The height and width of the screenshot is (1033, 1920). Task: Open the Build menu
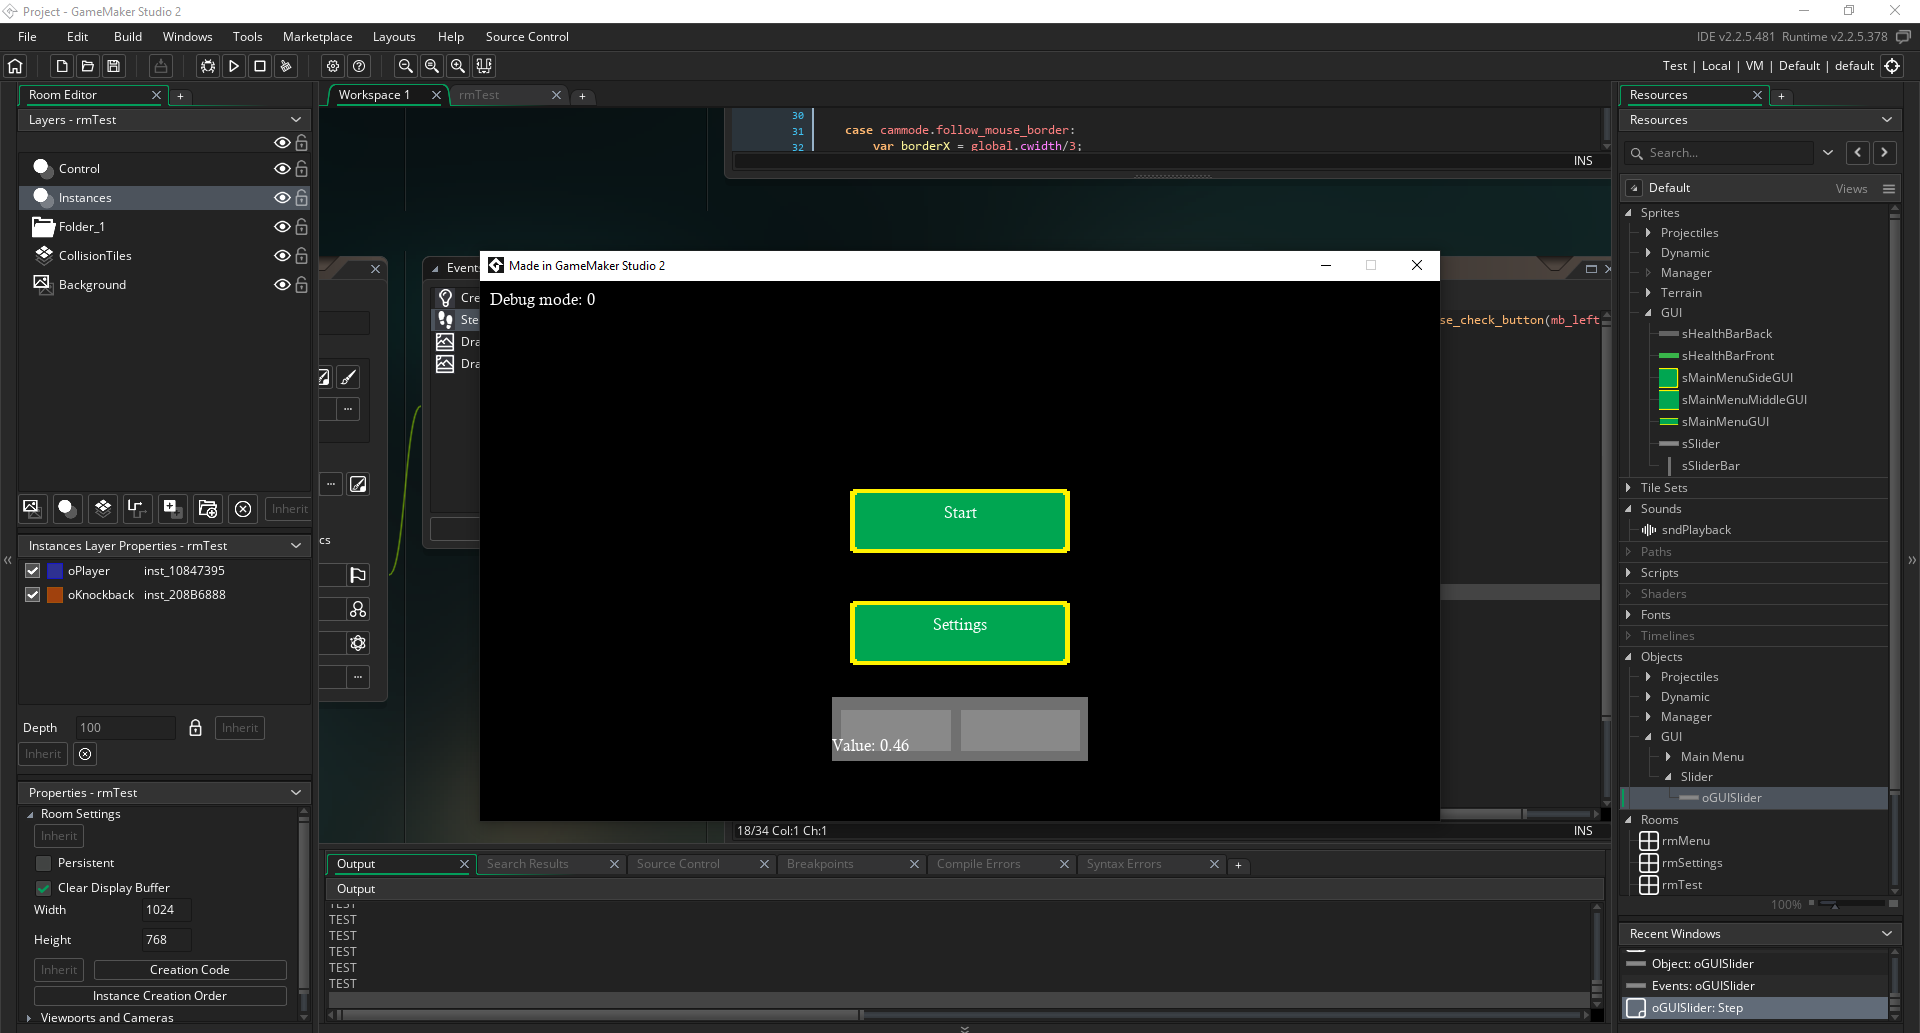point(128,37)
